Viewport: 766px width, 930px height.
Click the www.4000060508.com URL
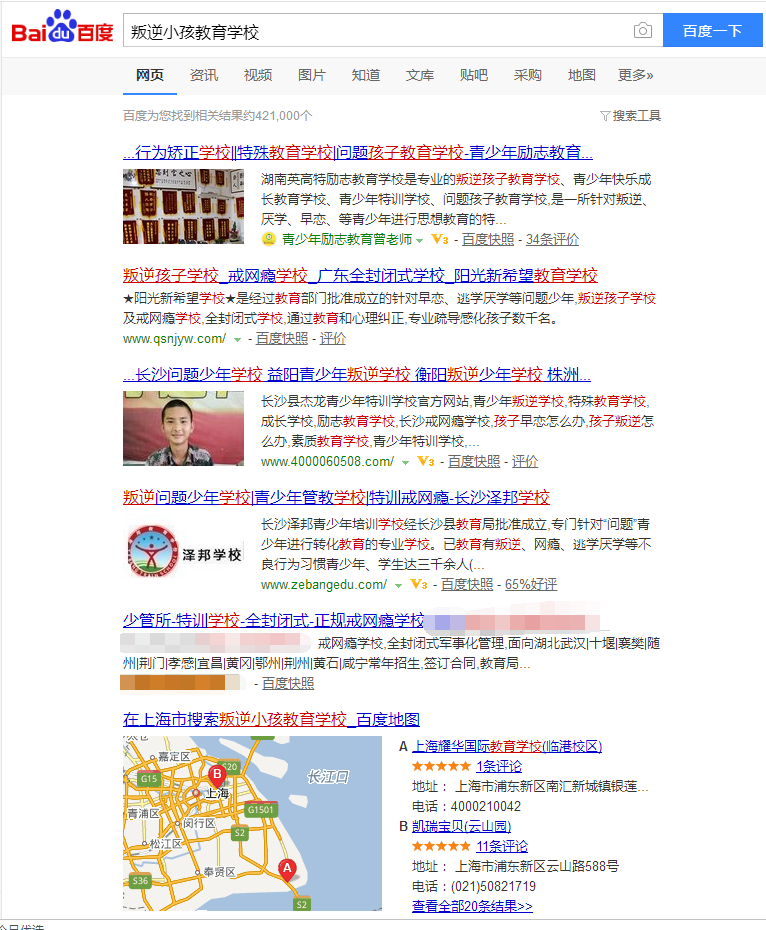(328, 461)
